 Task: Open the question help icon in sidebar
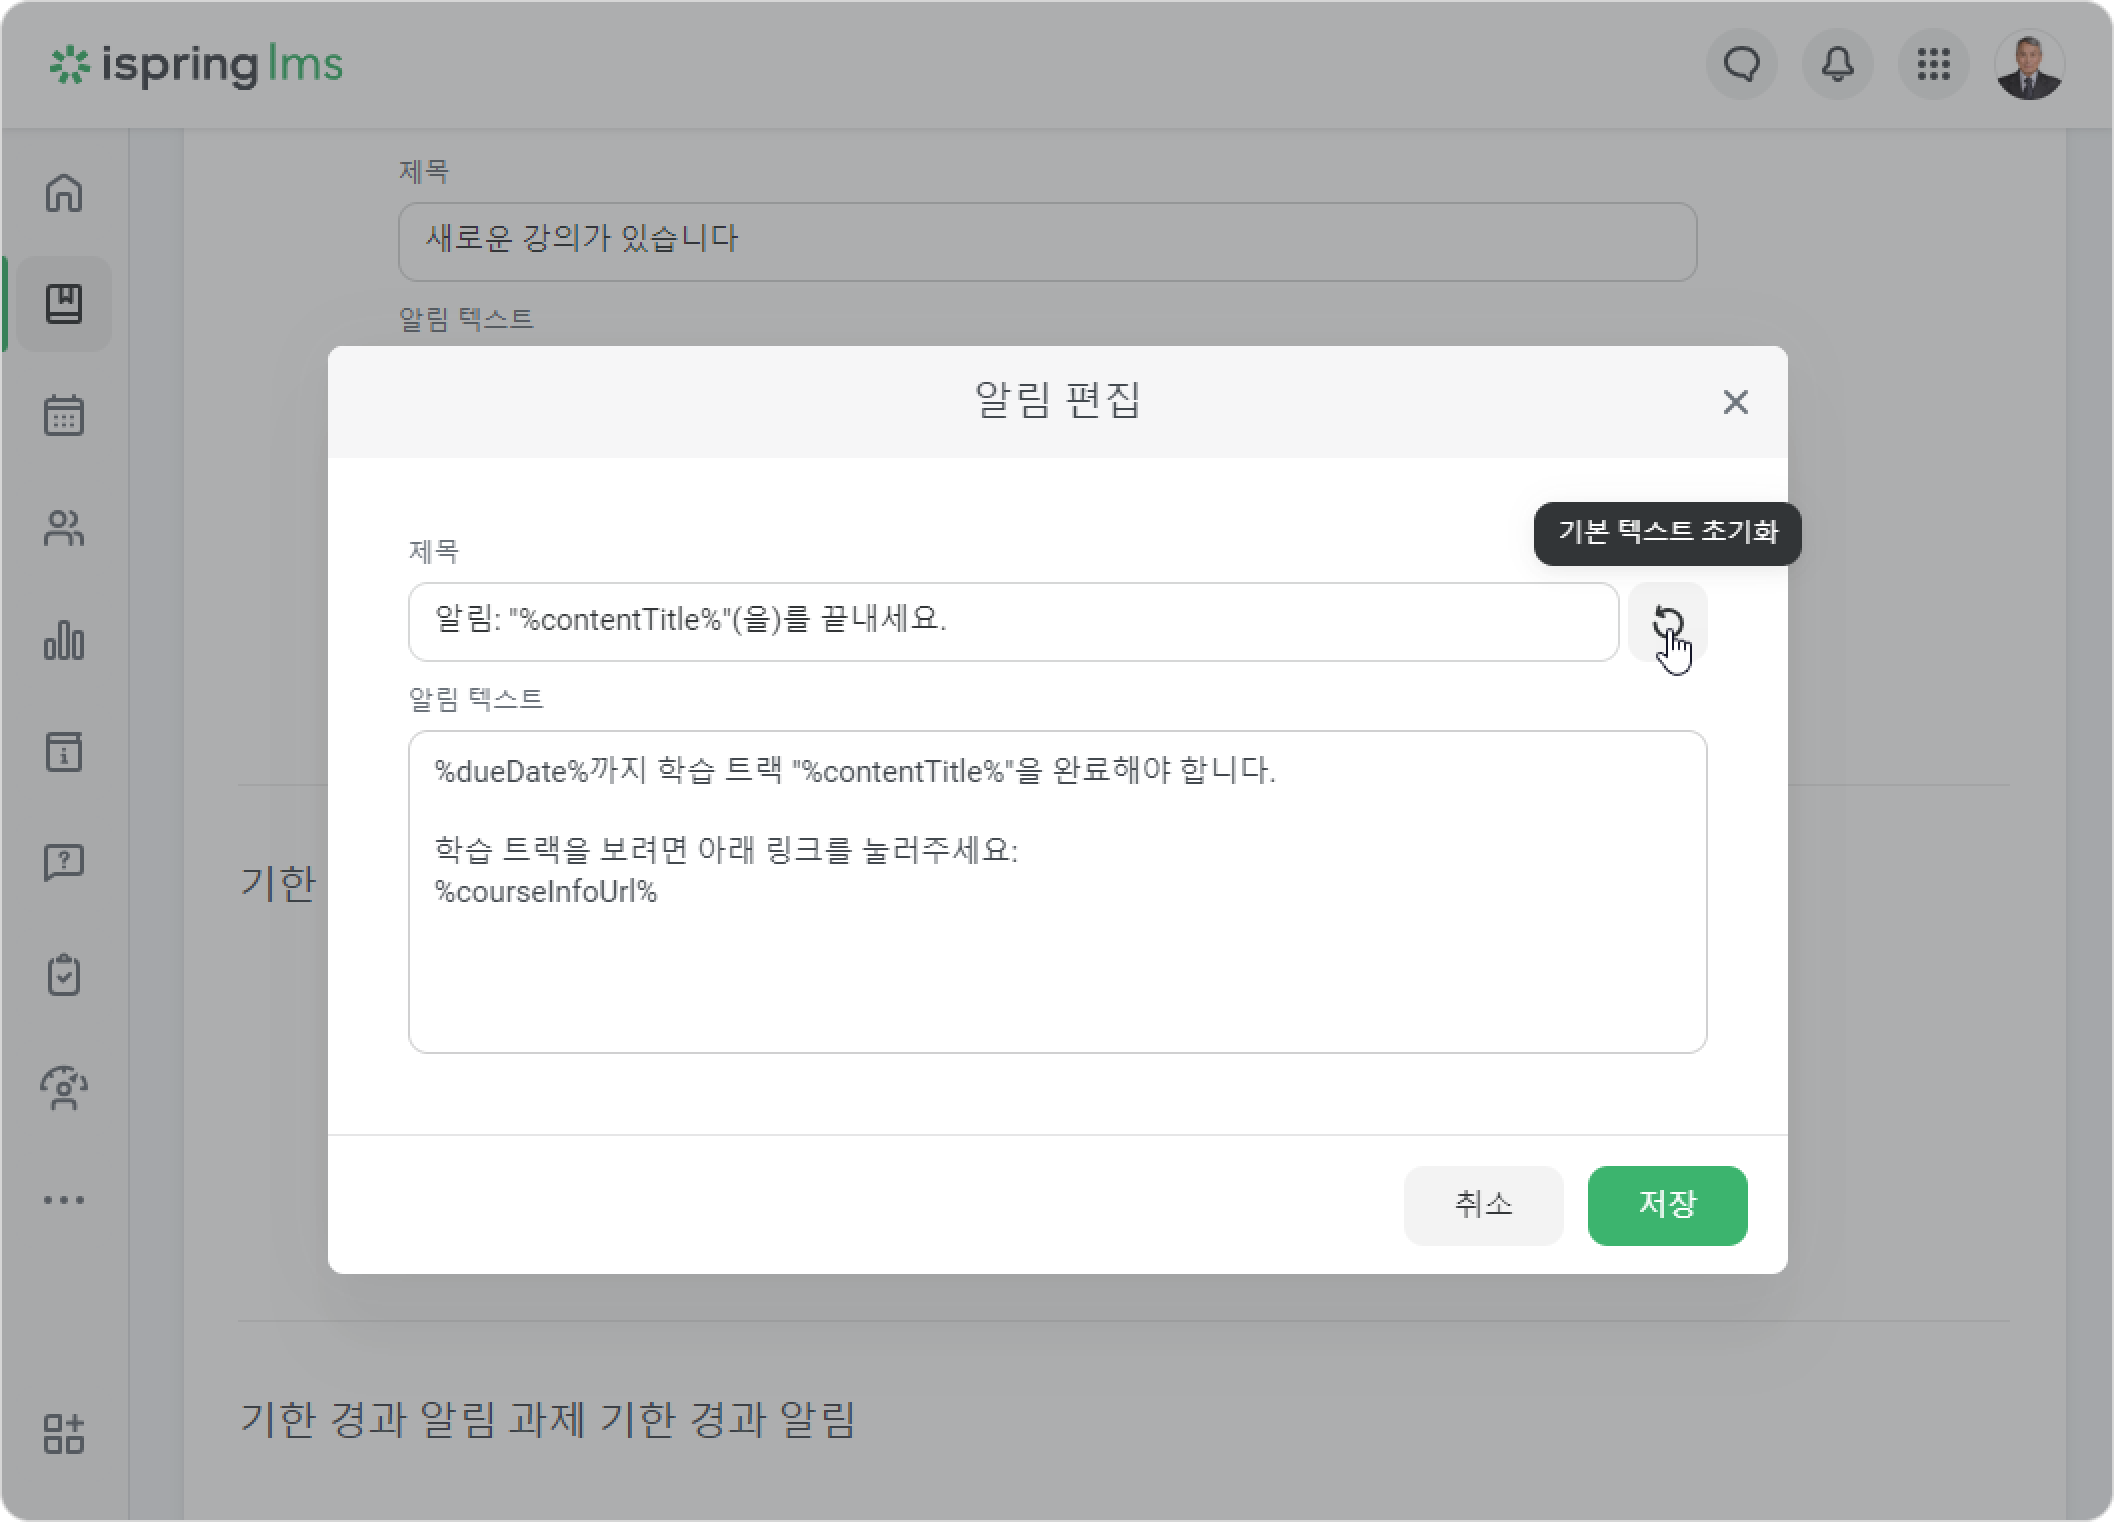tap(64, 863)
